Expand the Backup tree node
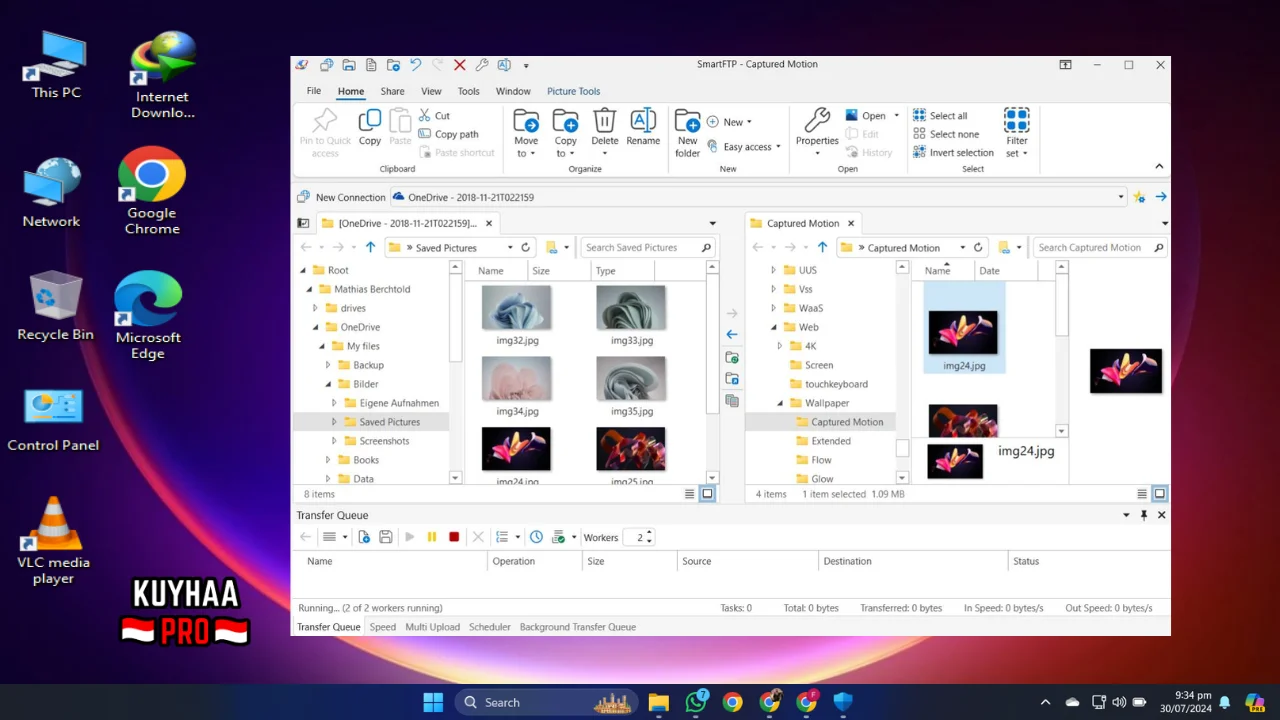 coord(328,365)
